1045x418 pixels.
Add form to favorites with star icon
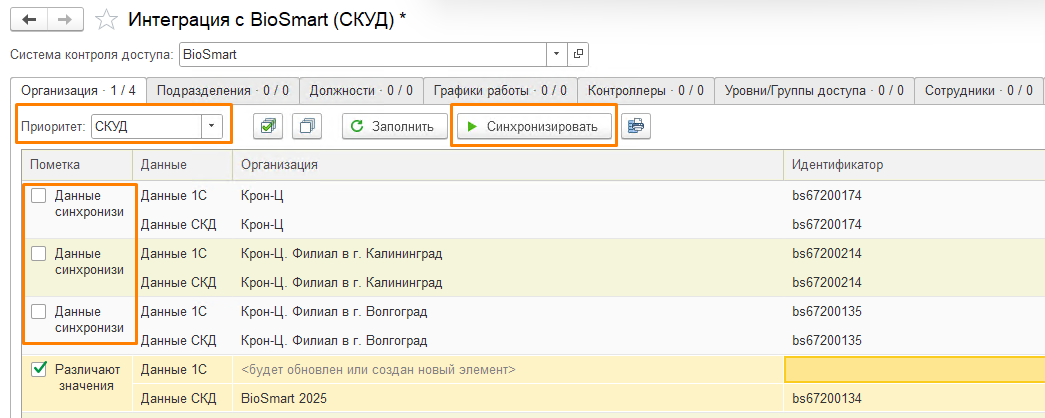coord(103,20)
